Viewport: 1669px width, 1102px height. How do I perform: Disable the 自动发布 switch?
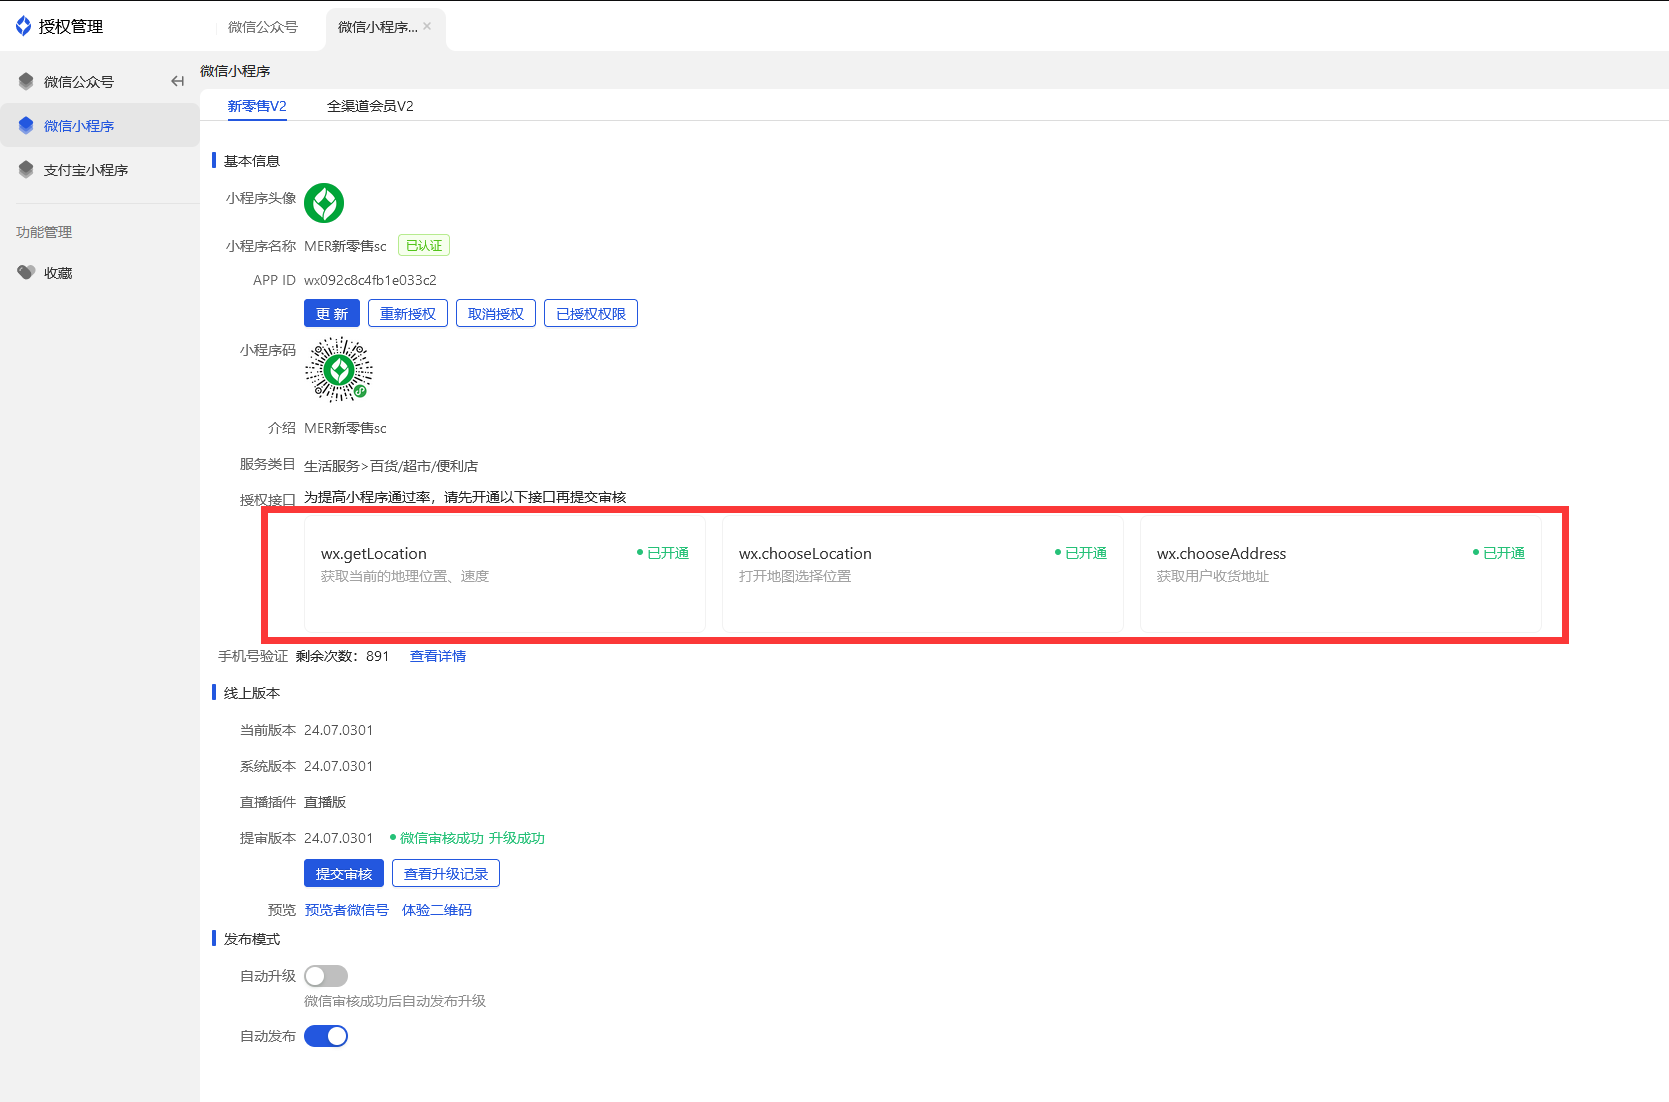pos(326,1036)
